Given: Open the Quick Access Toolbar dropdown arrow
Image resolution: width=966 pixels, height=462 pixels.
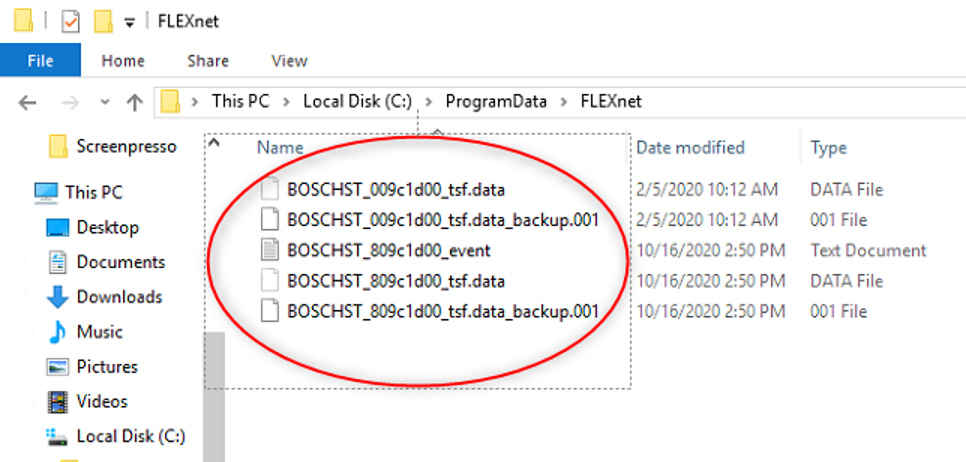Looking at the screenshot, I should pos(129,23).
